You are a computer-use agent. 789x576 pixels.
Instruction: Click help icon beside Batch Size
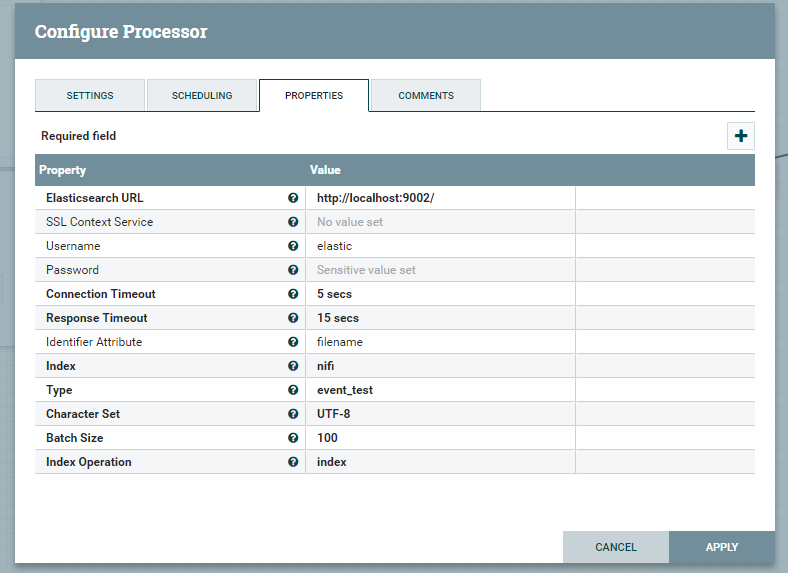pyautogui.click(x=293, y=438)
